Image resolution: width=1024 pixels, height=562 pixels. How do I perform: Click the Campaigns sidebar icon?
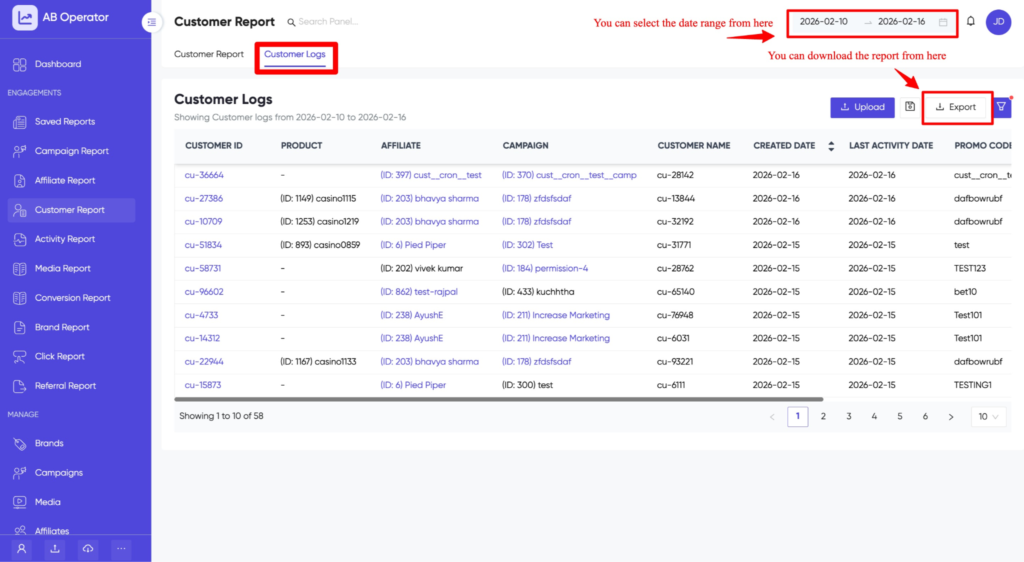click(x=20, y=473)
